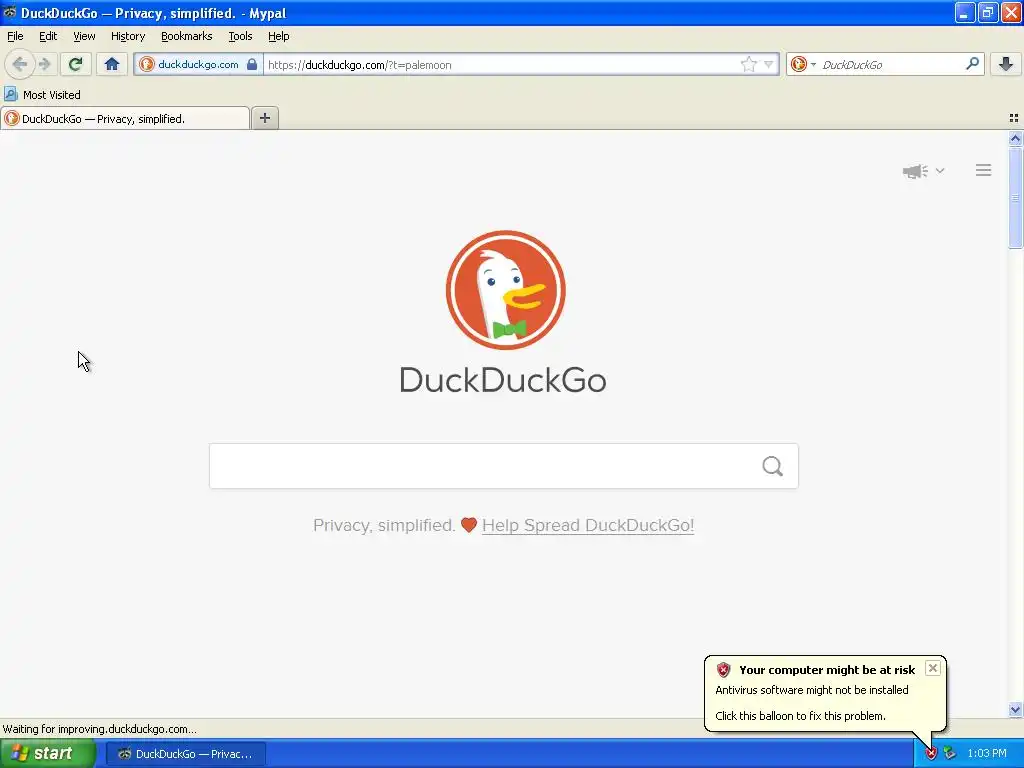Click the search magnifier in page search box

(x=773, y=466)
